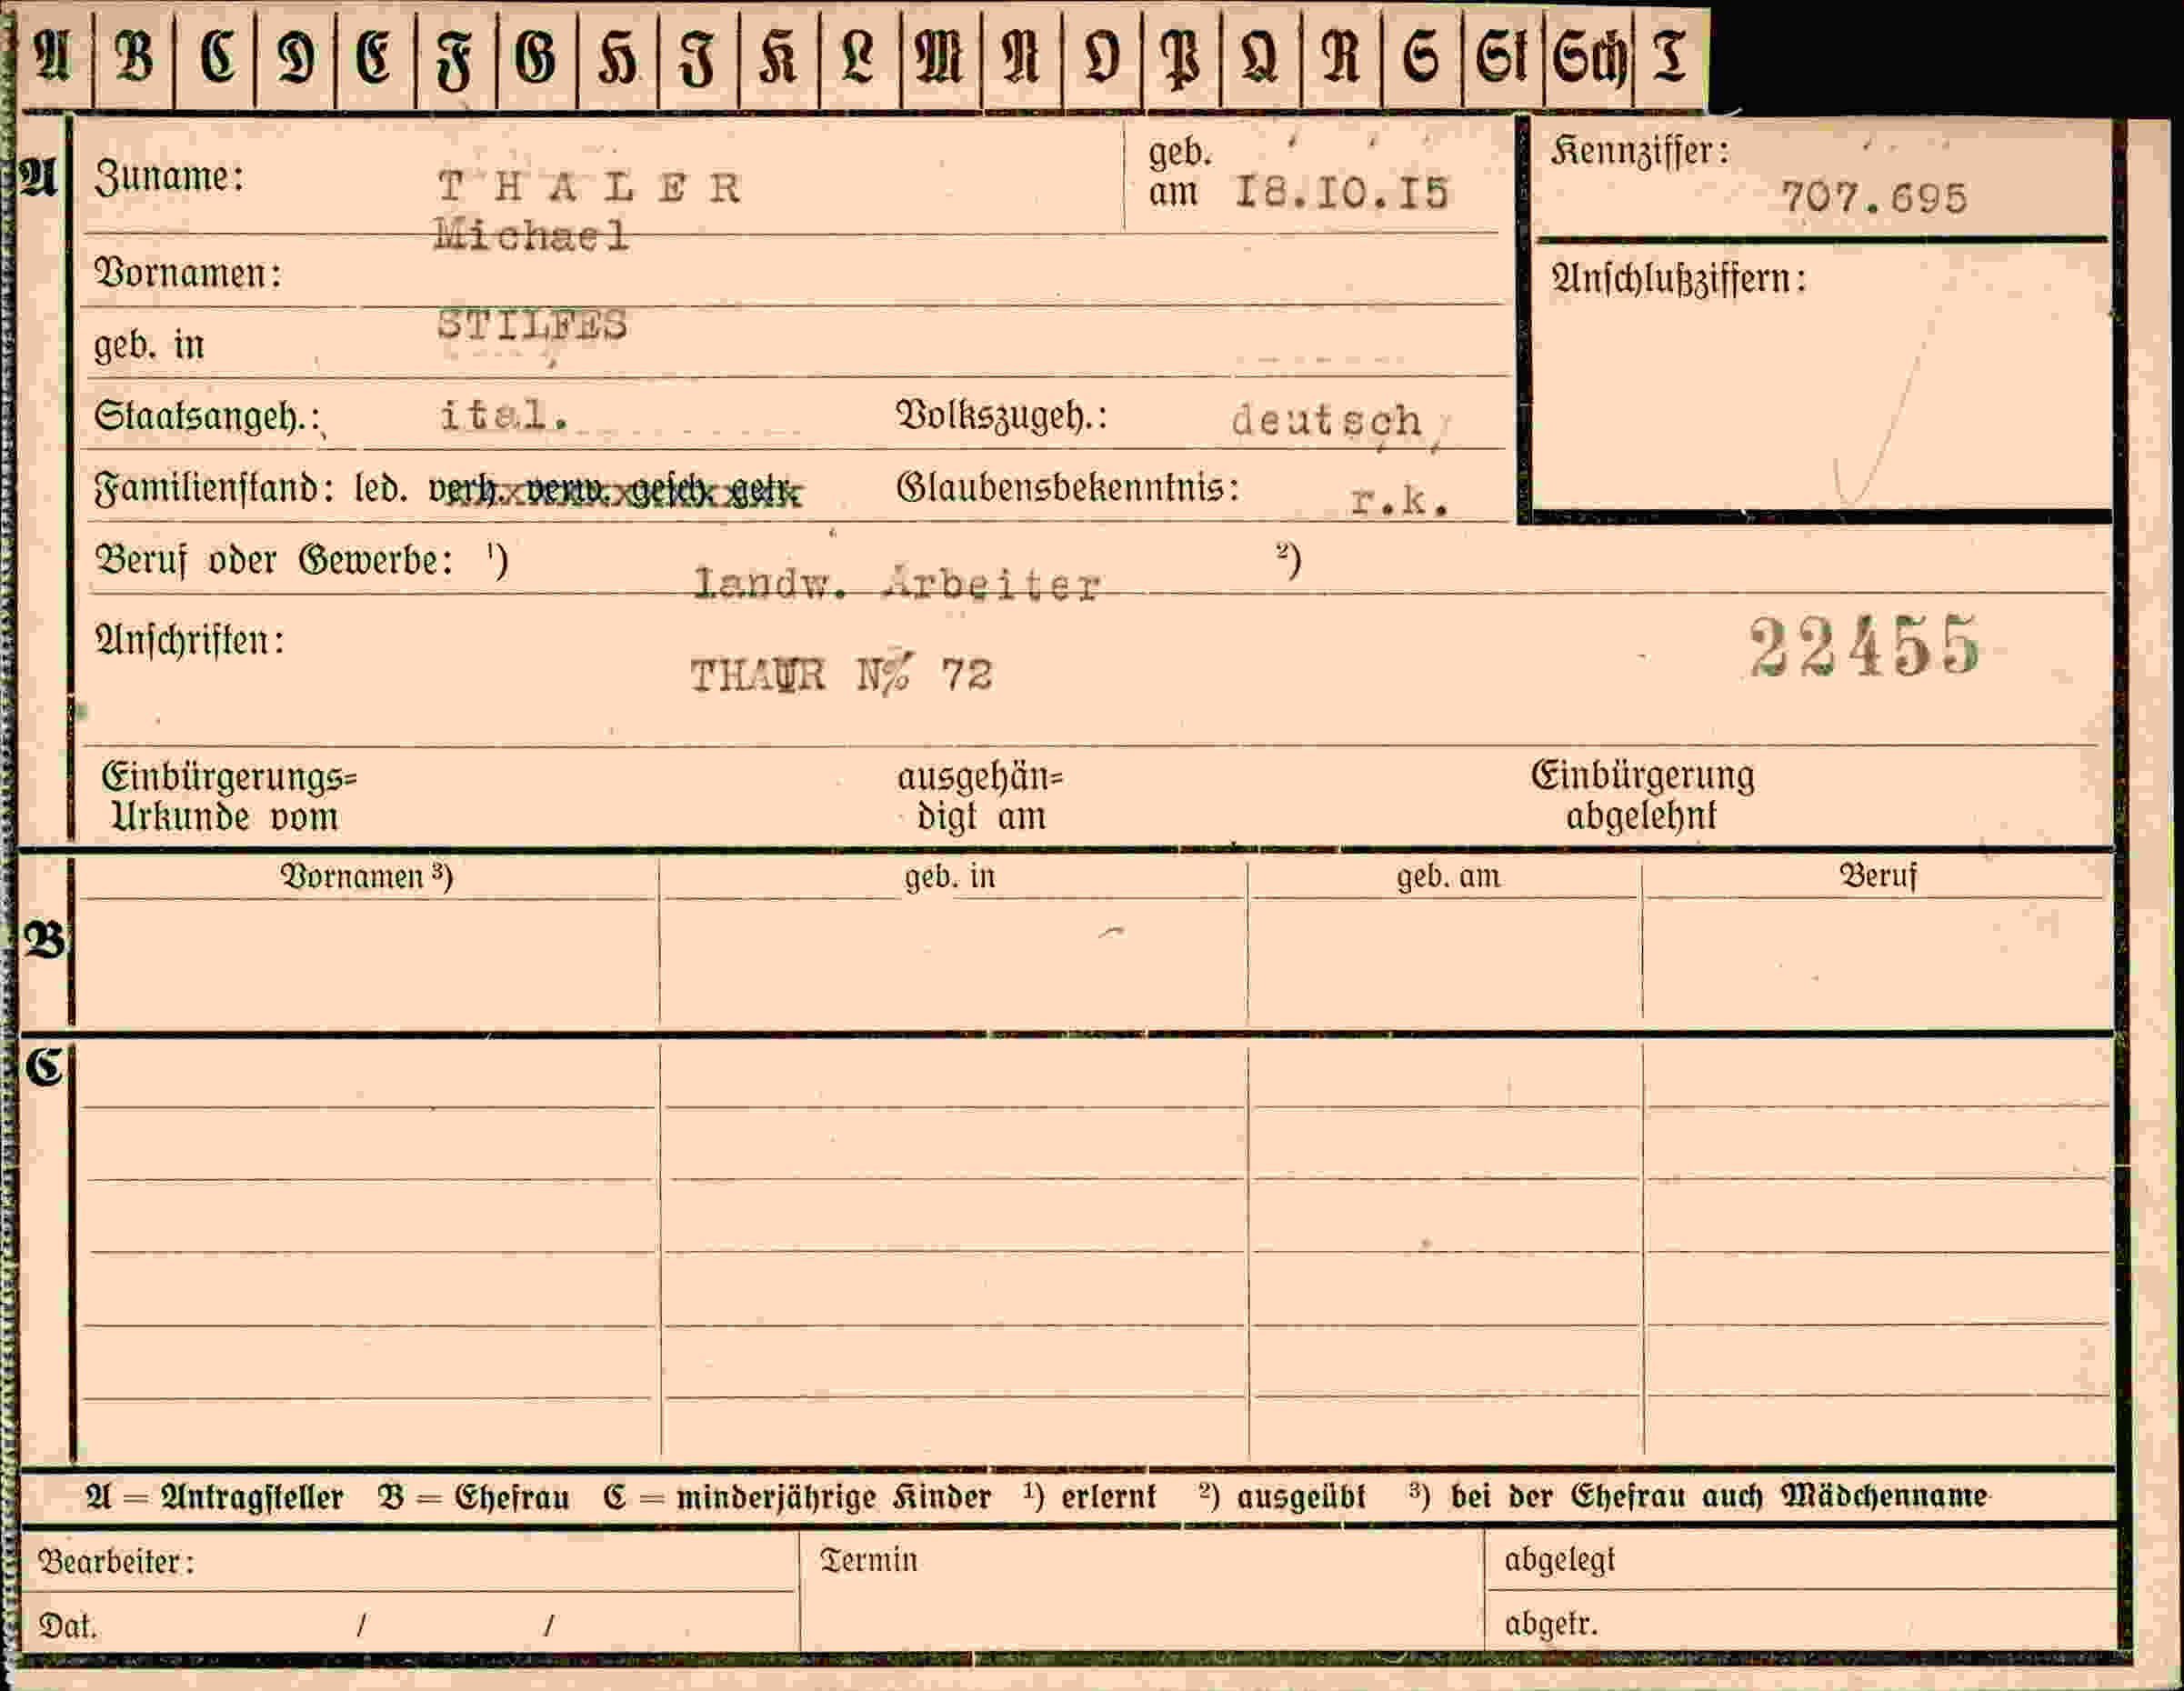Screen dimensions: 2184x1691
Task: Click the 'Einbürgerung abgelehnt' label
Action: pyautogui.click(x=1642, y=796)
